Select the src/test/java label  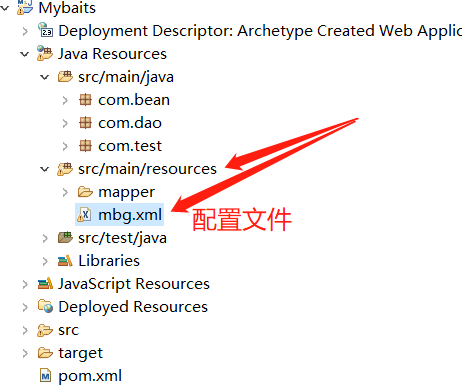[122, 238]
